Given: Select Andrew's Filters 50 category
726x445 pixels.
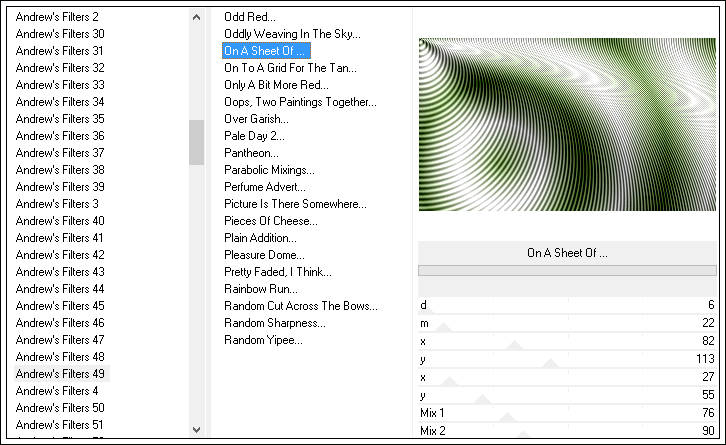Looking at the screenshot, I should pyautogui.click(x=60, y=408).
